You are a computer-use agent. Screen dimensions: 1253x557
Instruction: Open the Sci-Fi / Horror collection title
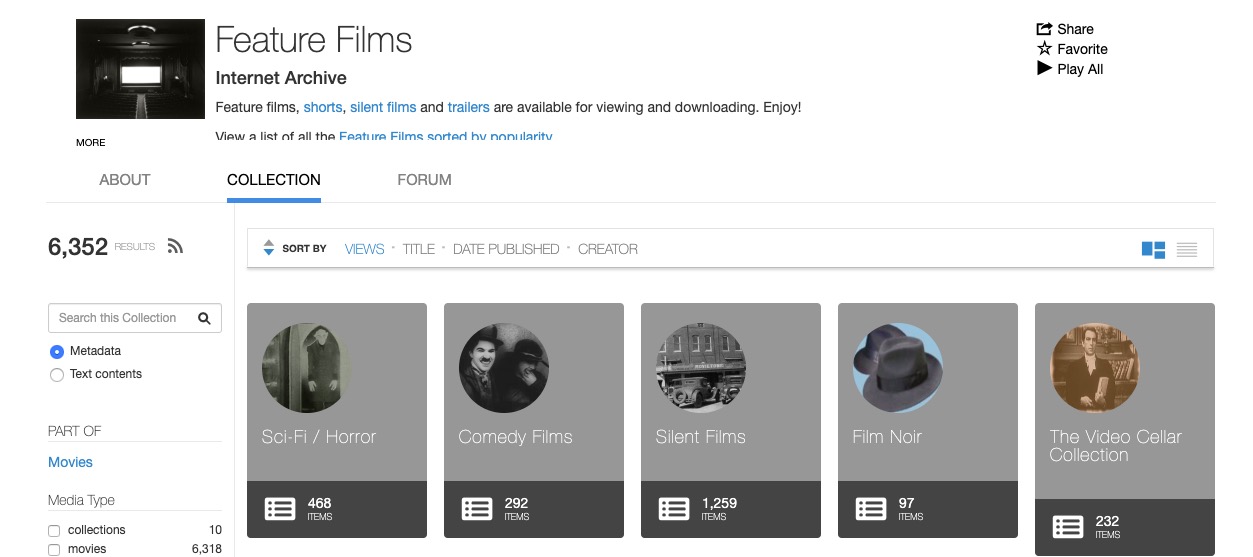(319, 437)
